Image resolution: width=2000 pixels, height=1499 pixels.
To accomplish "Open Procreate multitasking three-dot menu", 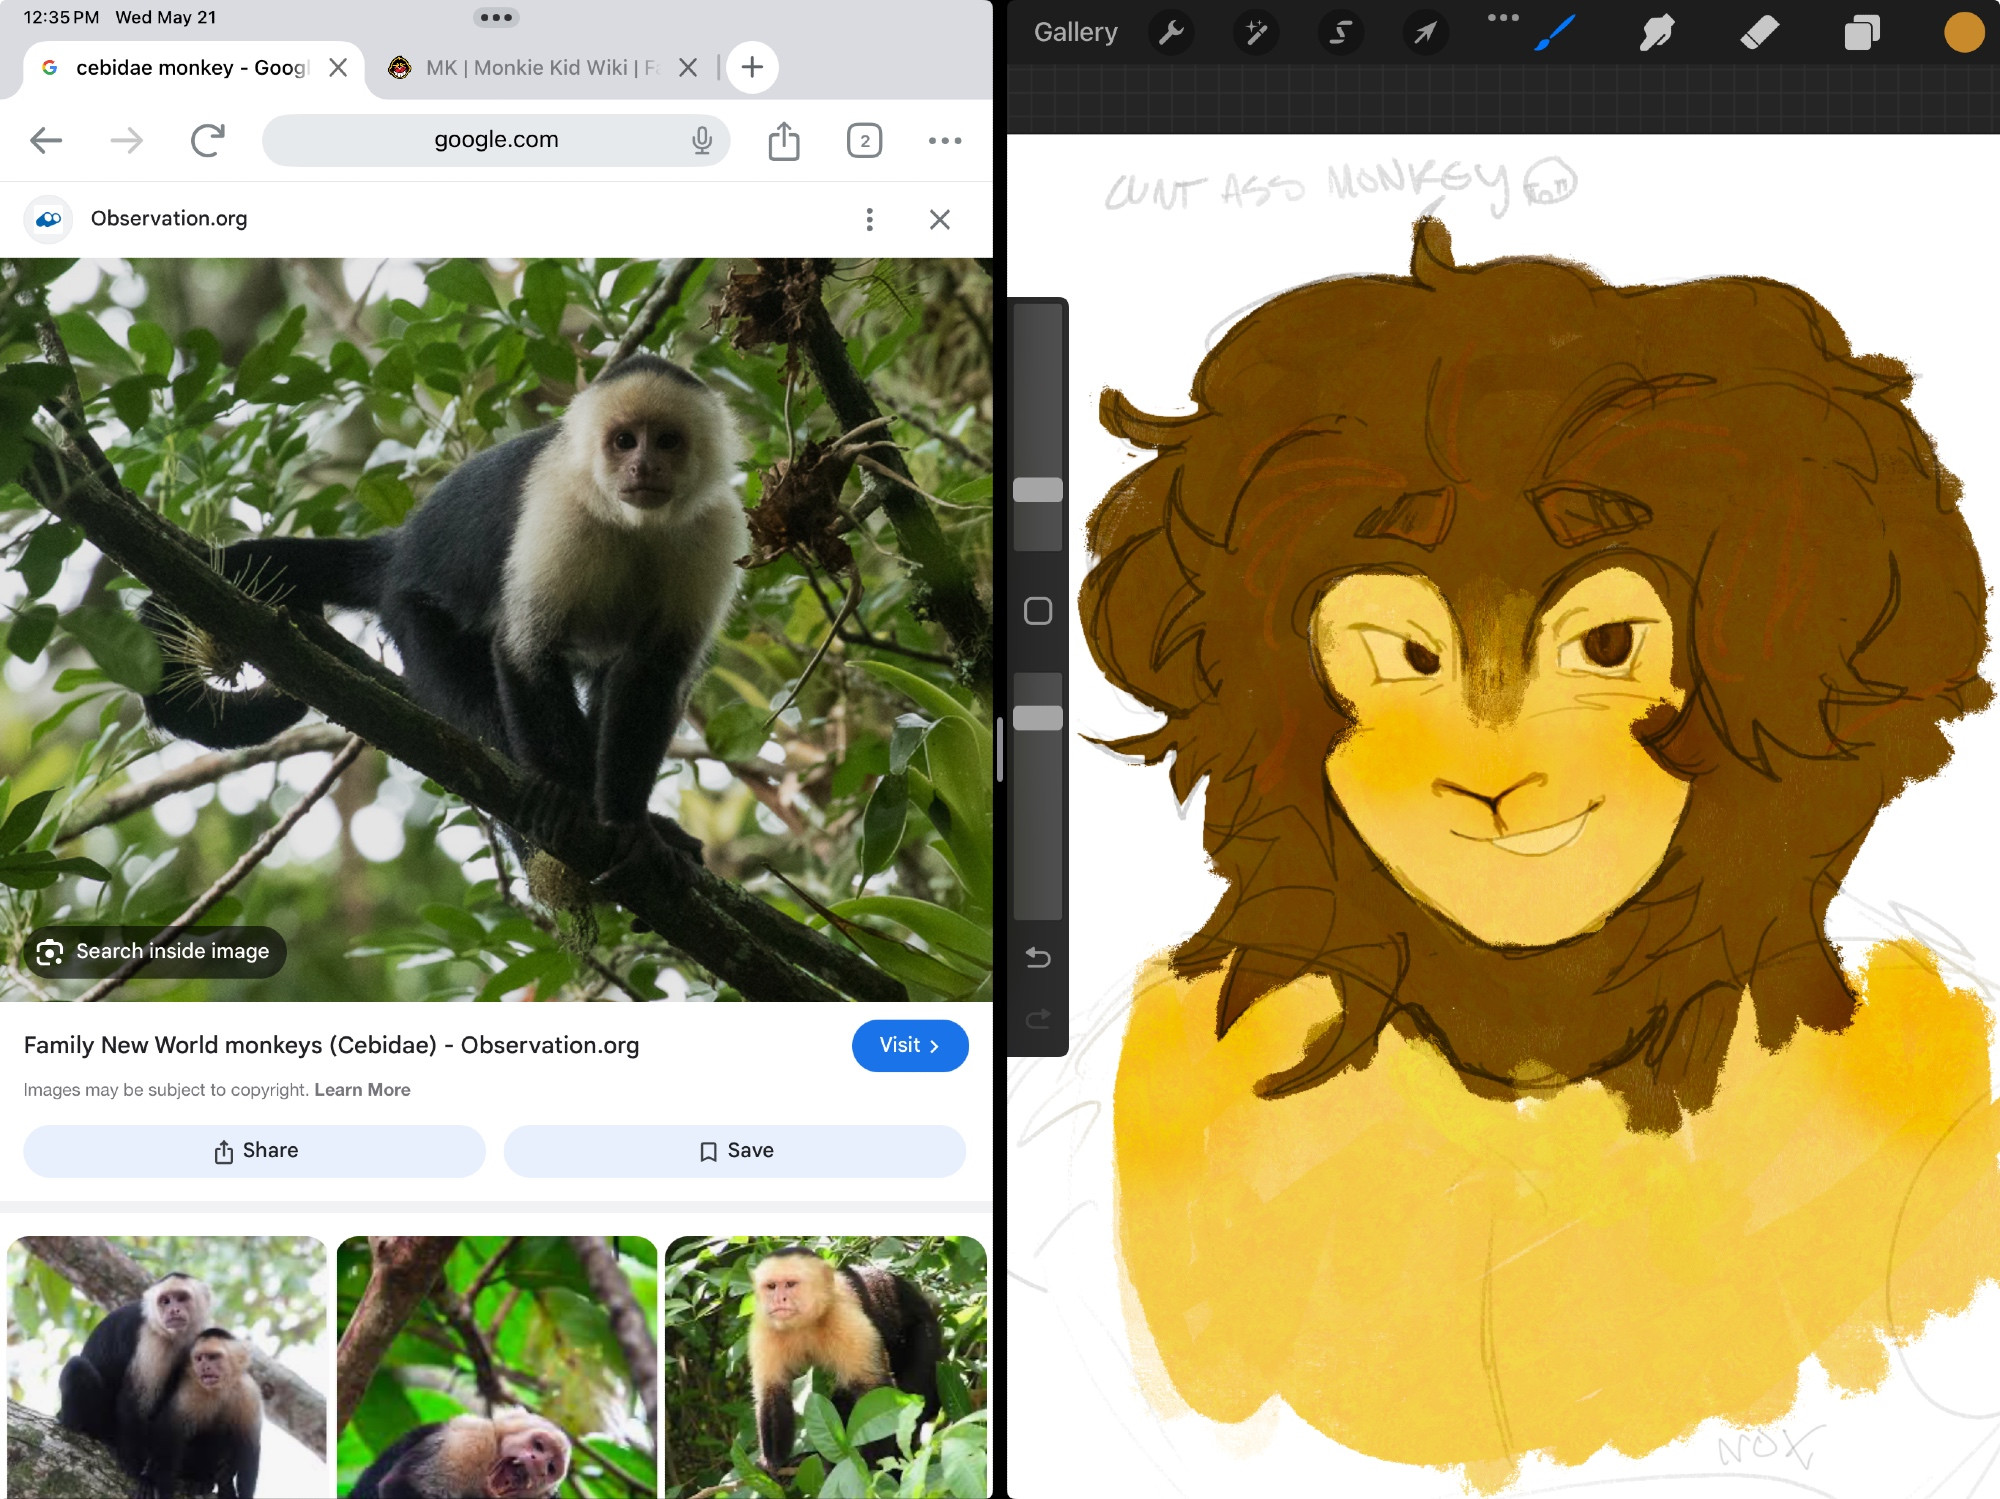I will point(1502,17).
